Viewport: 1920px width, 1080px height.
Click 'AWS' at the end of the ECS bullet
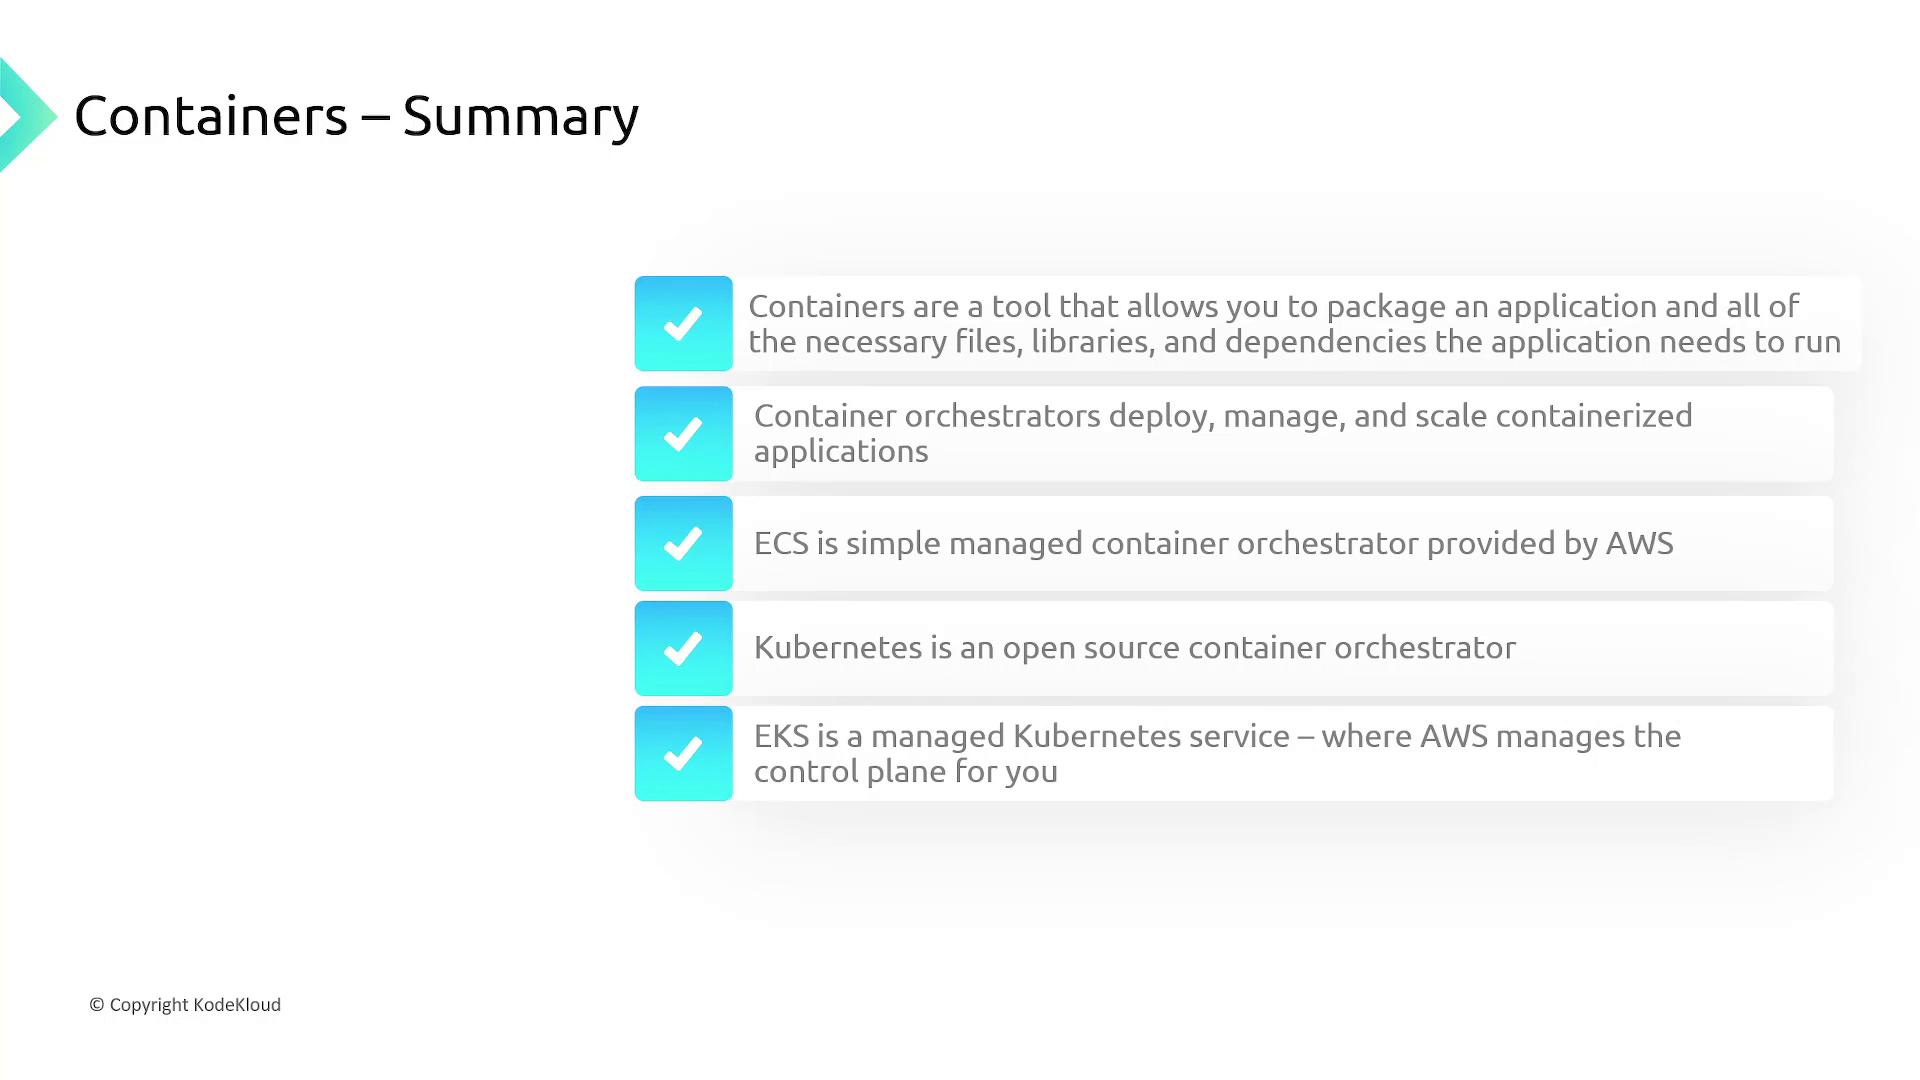[1639, 543]
